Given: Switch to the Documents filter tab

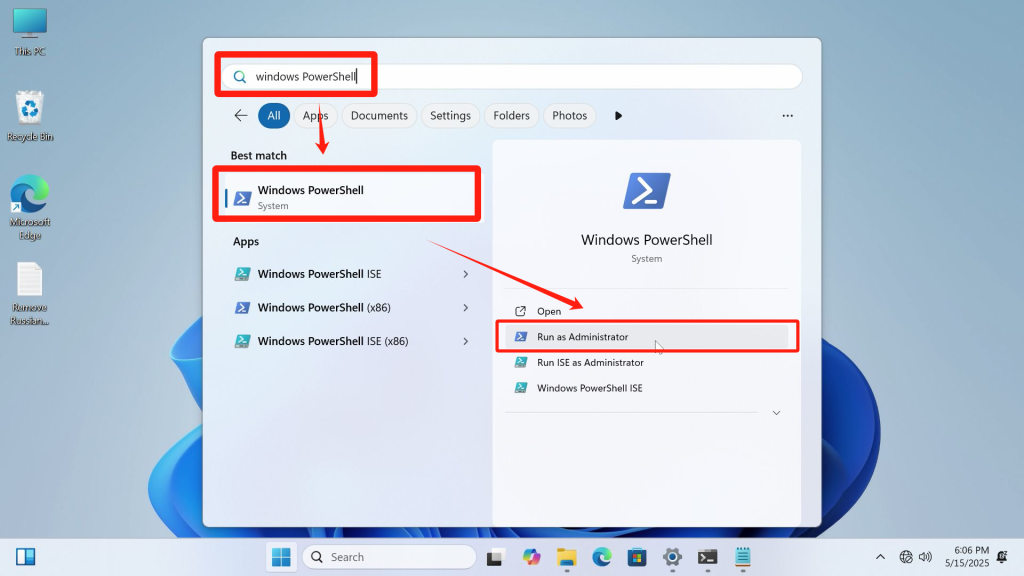Looking at the screenshot, I should point(379,116).
